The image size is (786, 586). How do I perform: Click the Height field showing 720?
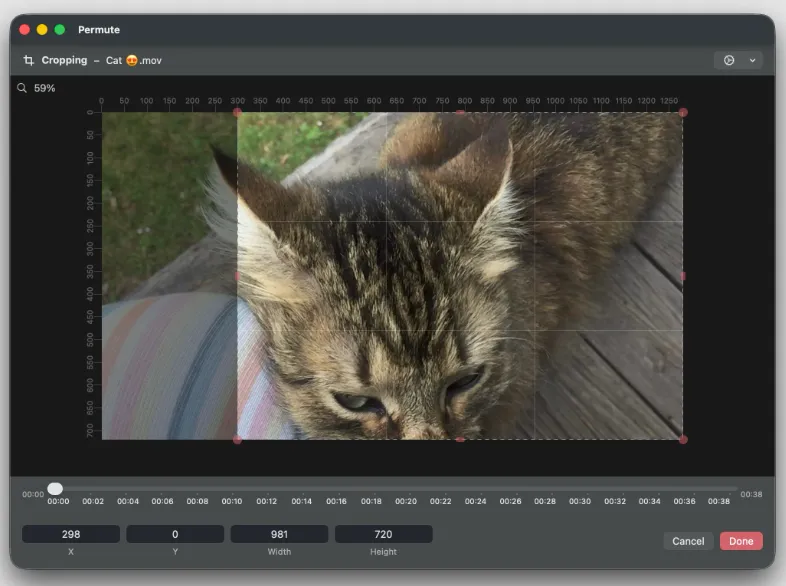tap(383, 534)
